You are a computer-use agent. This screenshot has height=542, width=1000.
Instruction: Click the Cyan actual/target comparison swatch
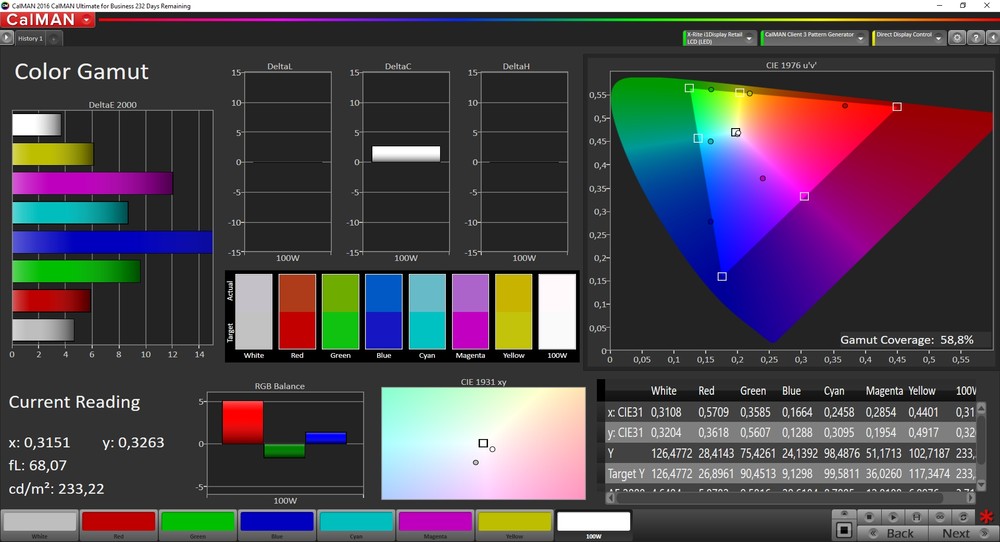(x=427, y=312)
